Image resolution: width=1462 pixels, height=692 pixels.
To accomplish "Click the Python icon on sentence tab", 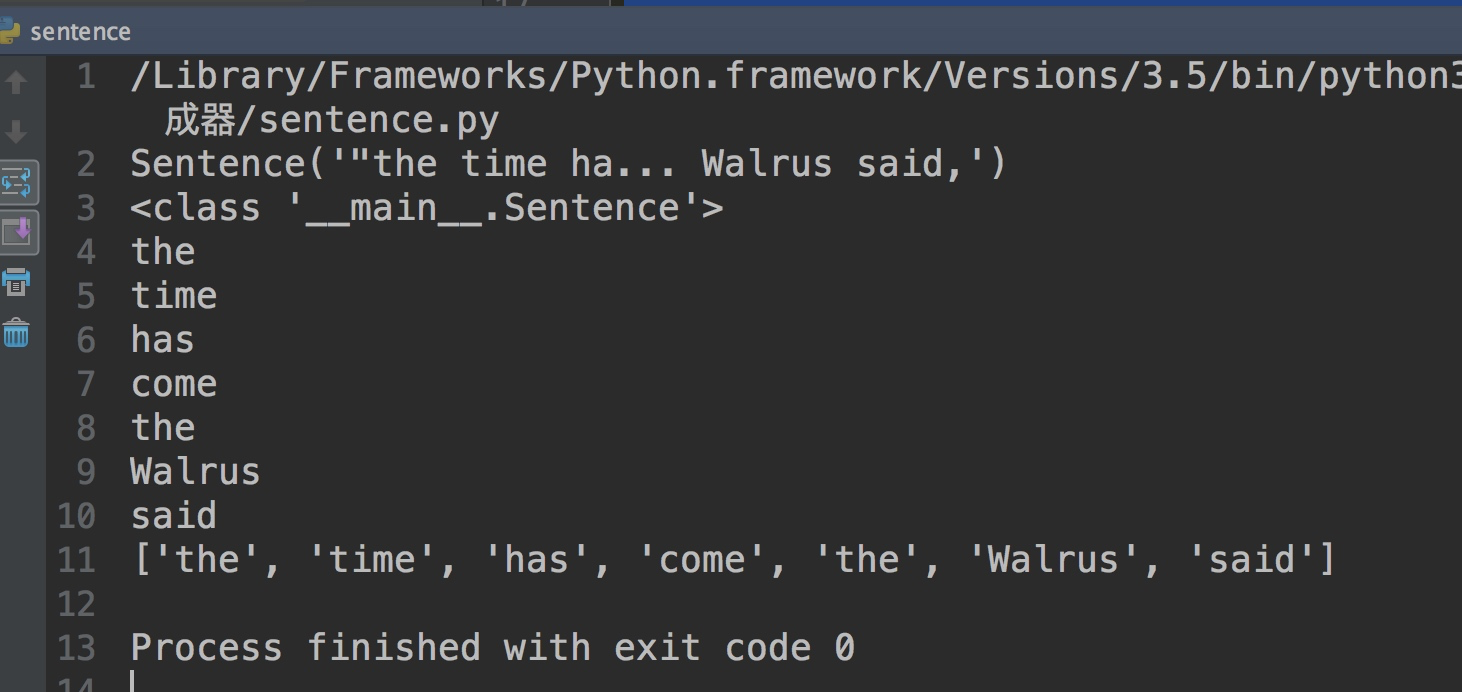I will [x=9, y=31].
